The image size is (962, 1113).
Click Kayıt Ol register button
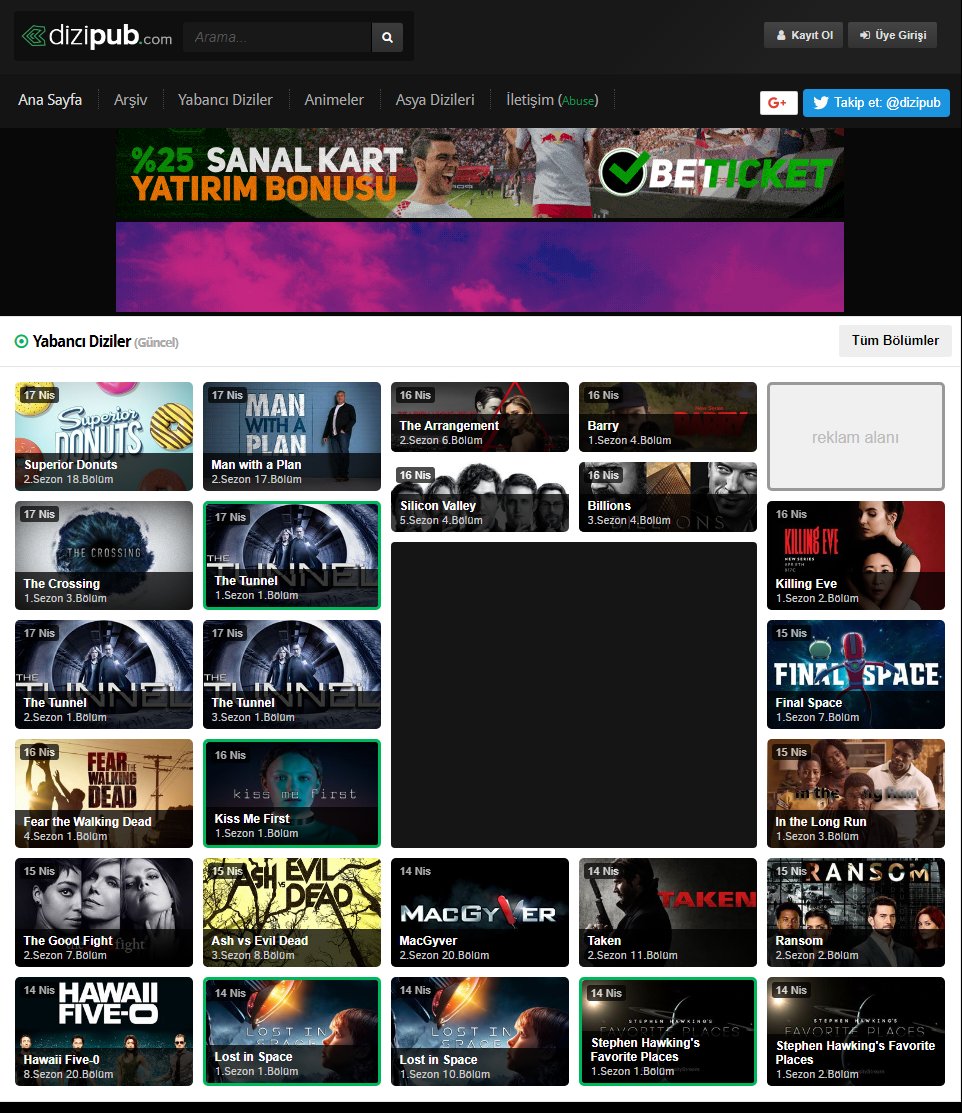[x=803, y=35]
